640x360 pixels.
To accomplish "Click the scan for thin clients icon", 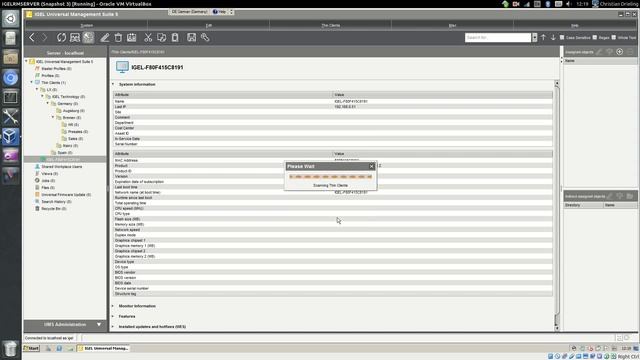I will (75, 38).
